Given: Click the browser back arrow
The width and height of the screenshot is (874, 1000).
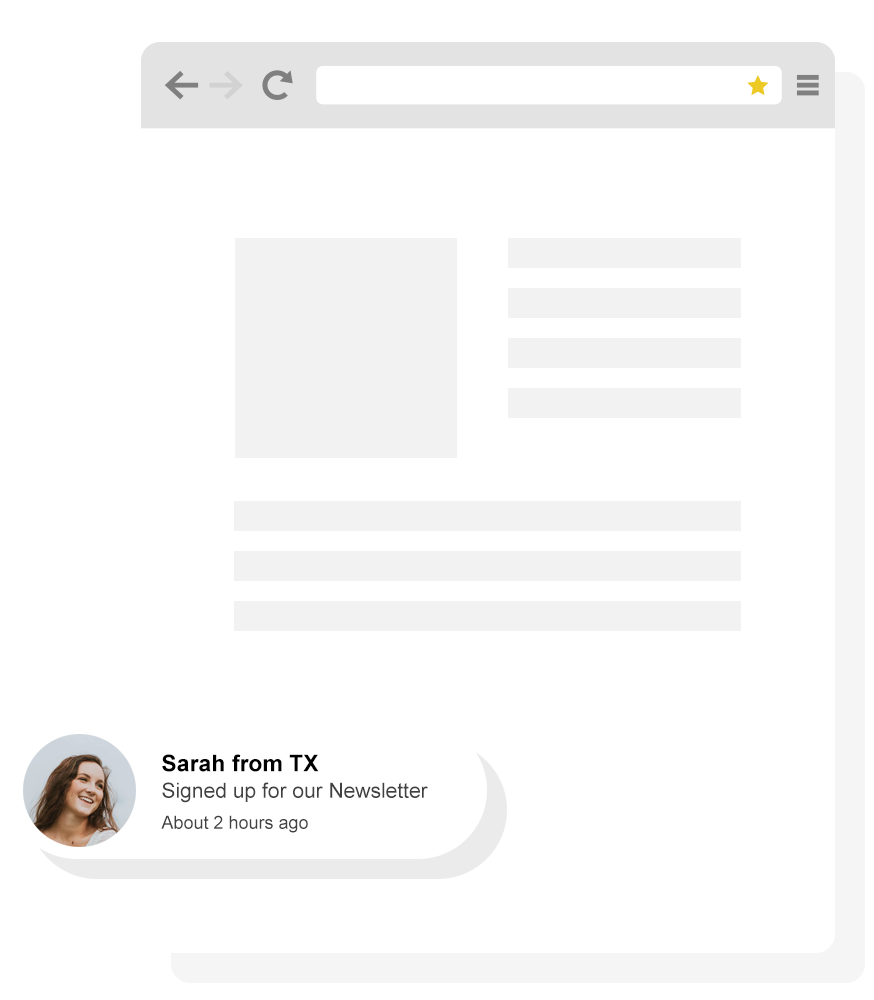Looking at the screenshot, I should click(181, 85).
